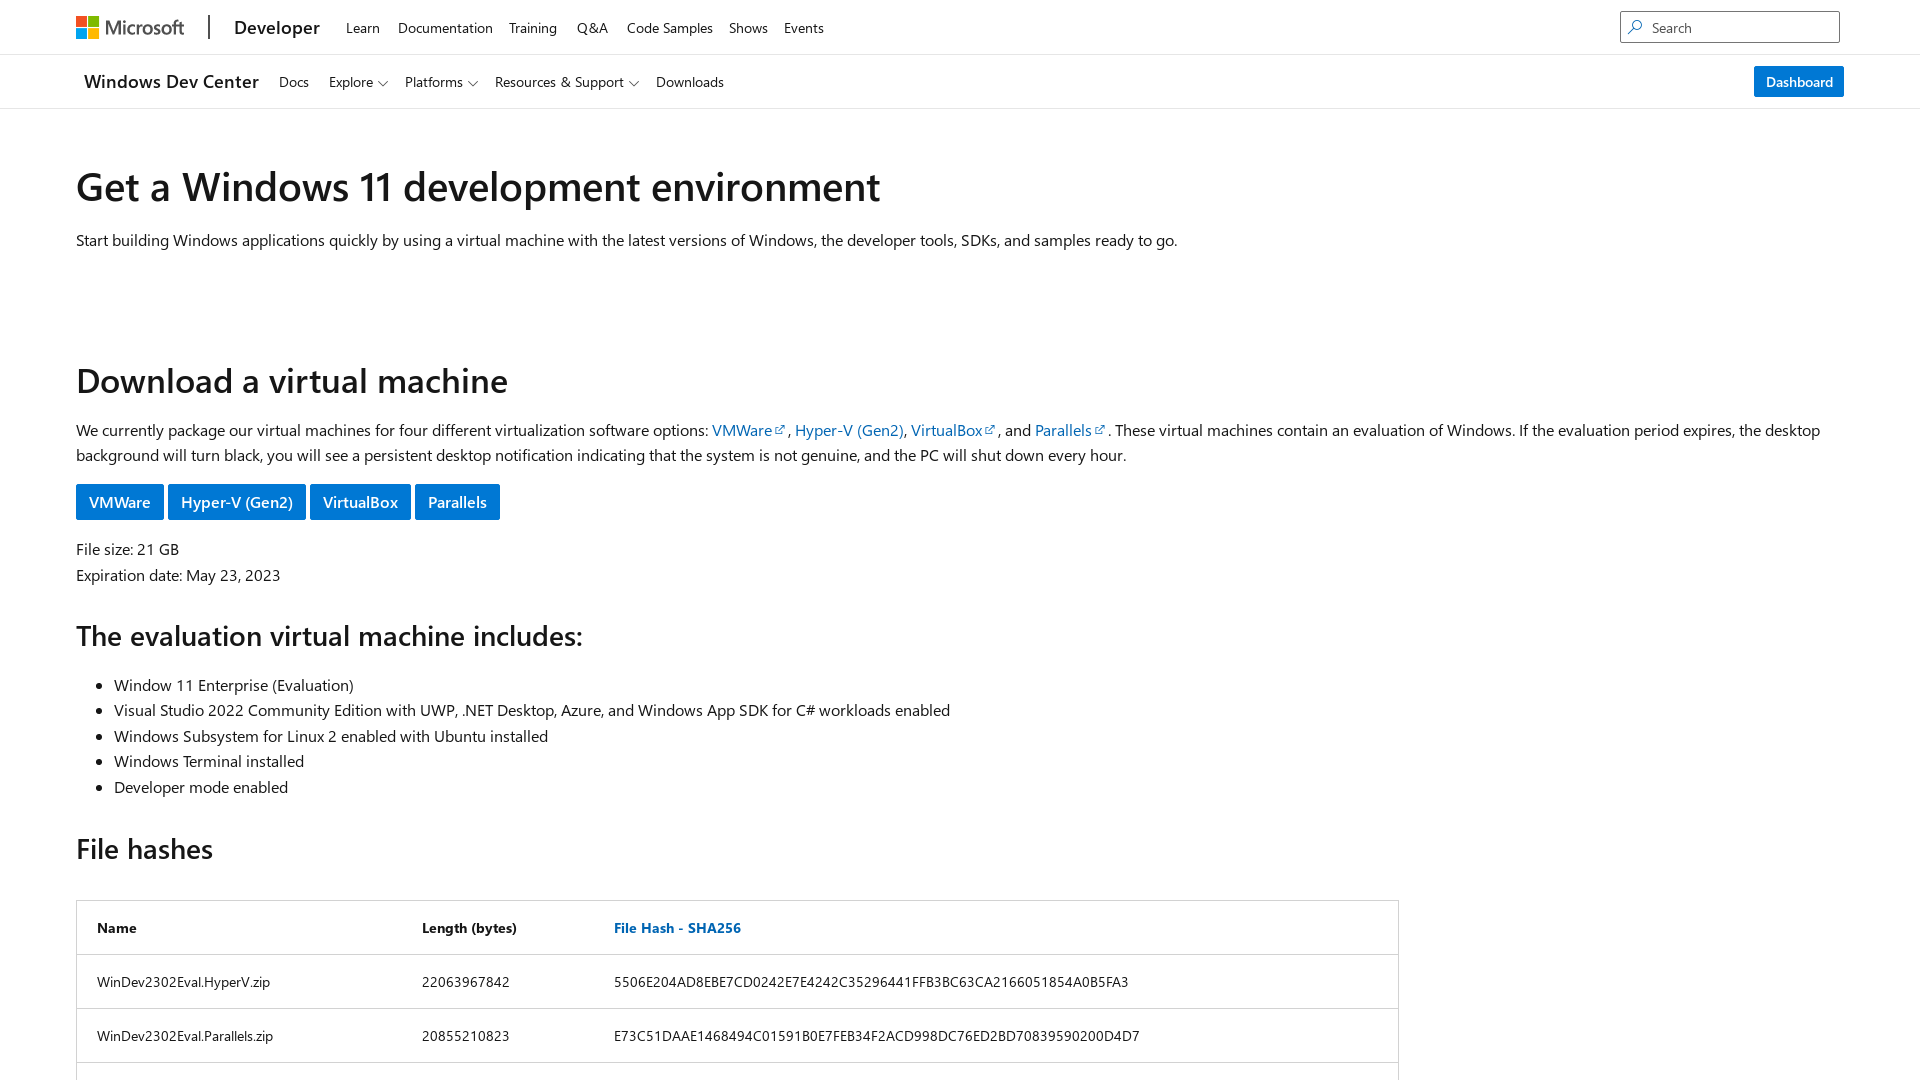Toggle the Q&A navigation item
The height and width of the screenshot is (1080, 1920).
[x=591, y=28]
